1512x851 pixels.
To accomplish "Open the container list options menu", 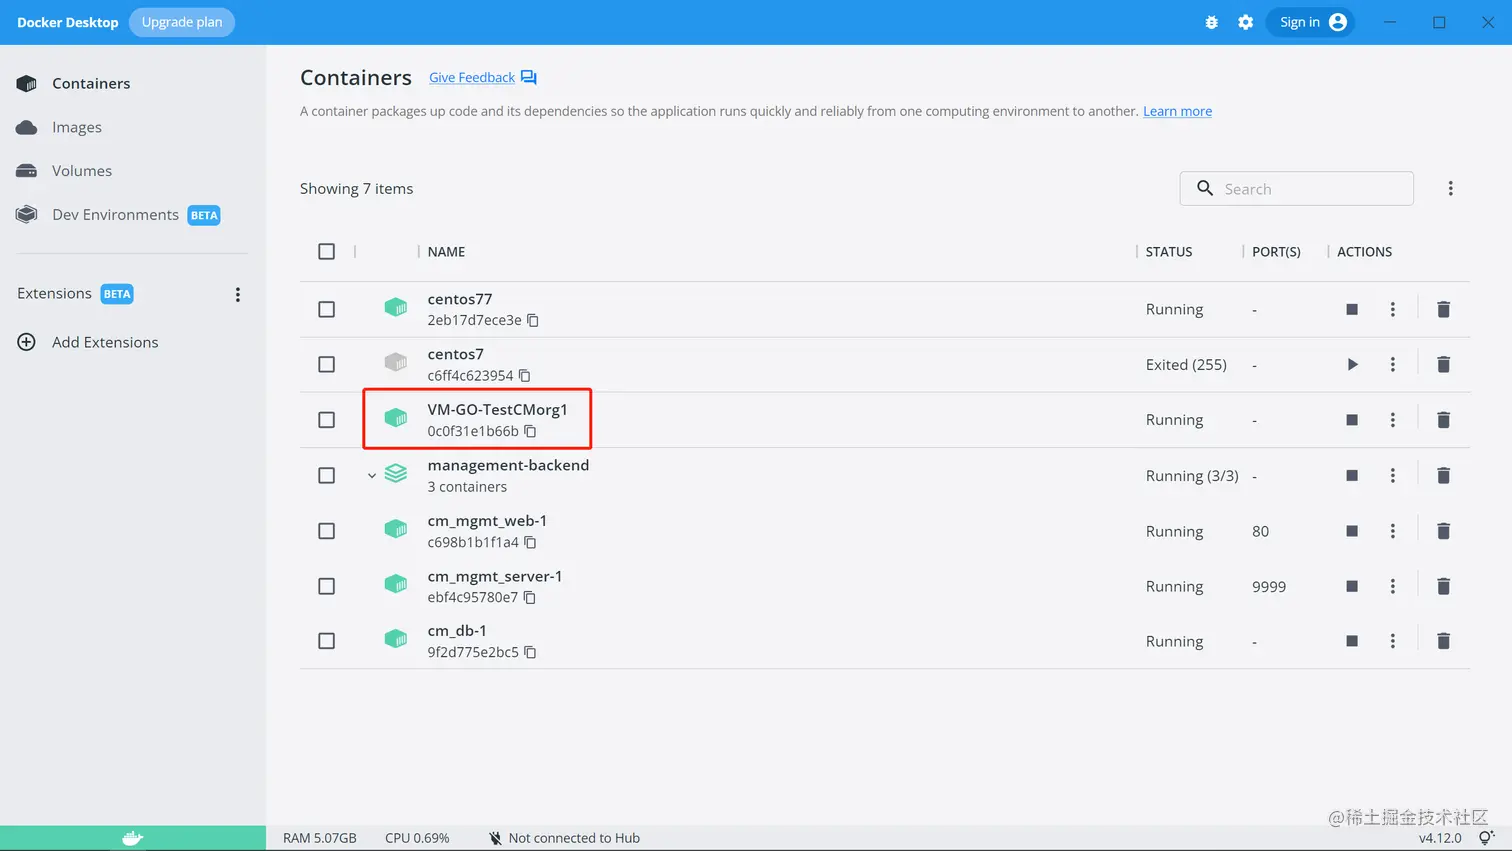I will (x=1450, y=188).
